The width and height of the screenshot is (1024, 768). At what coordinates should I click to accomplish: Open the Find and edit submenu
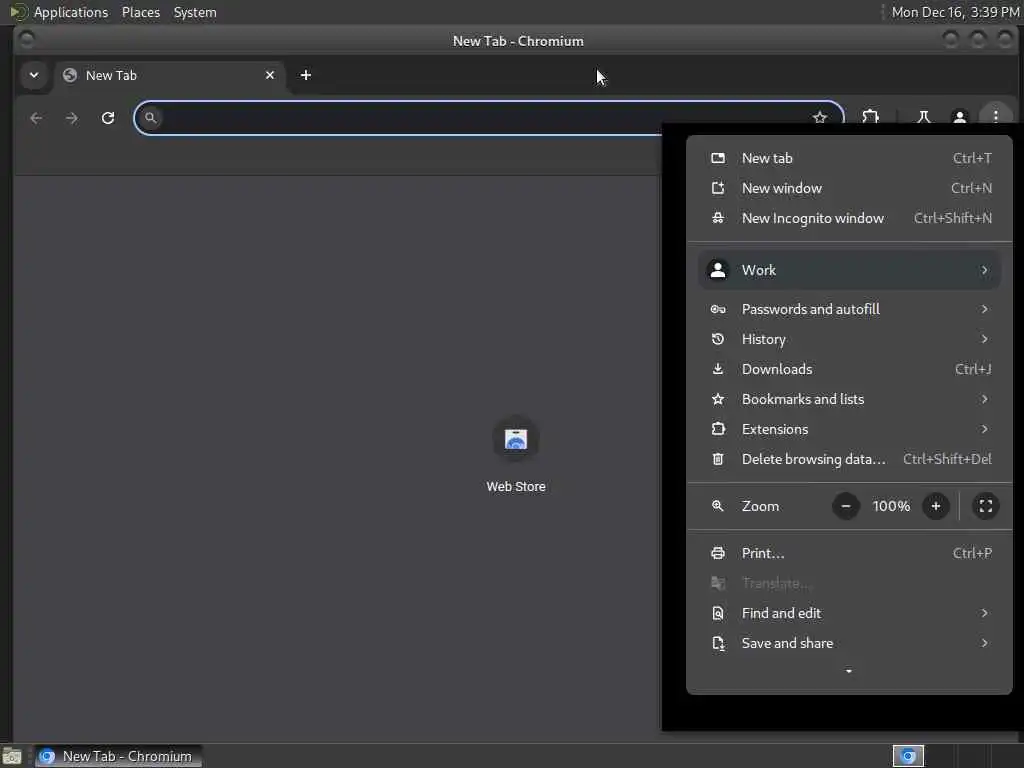click(x=849, y=613)
